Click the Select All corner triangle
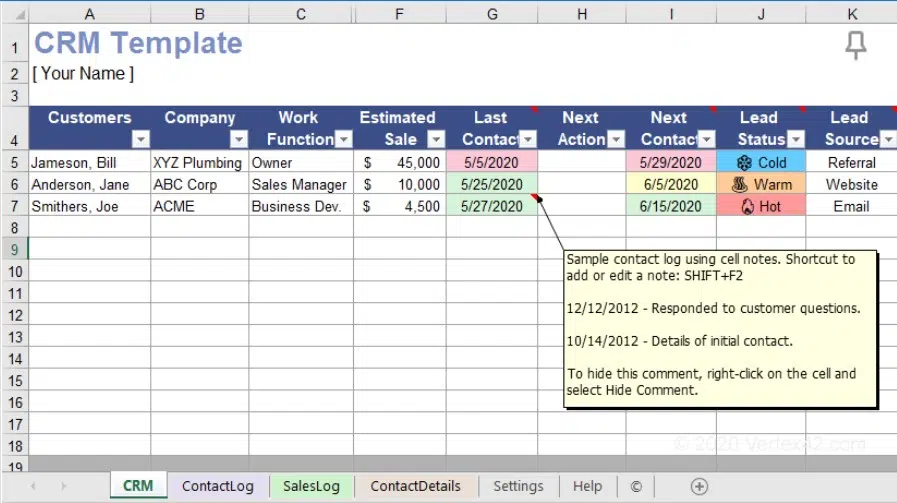 click(x=19, y=14)
